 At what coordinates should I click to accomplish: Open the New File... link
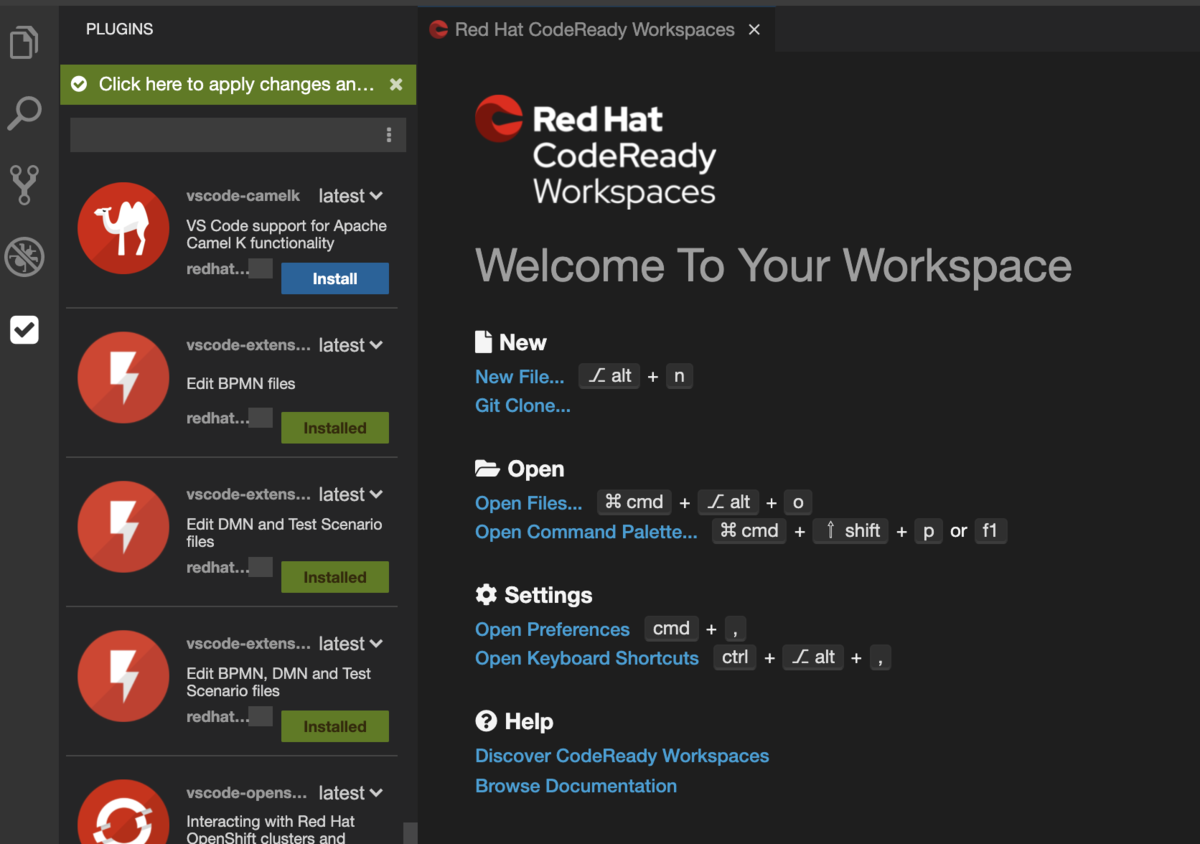(x=520, y=377)
